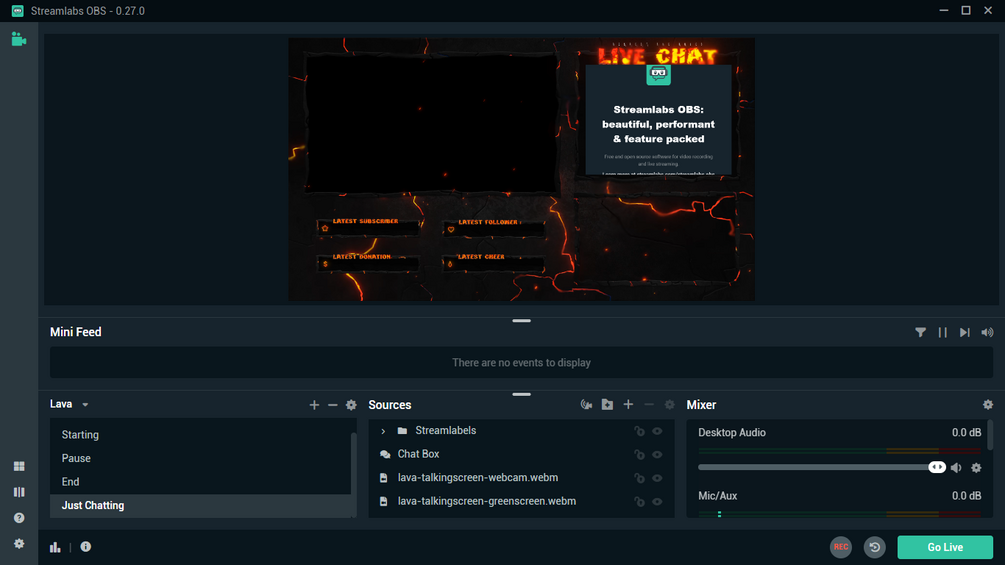Screen dimensions: 1005x565
Task: Click the Latest Follower label in preview
Action: point(488,222)
